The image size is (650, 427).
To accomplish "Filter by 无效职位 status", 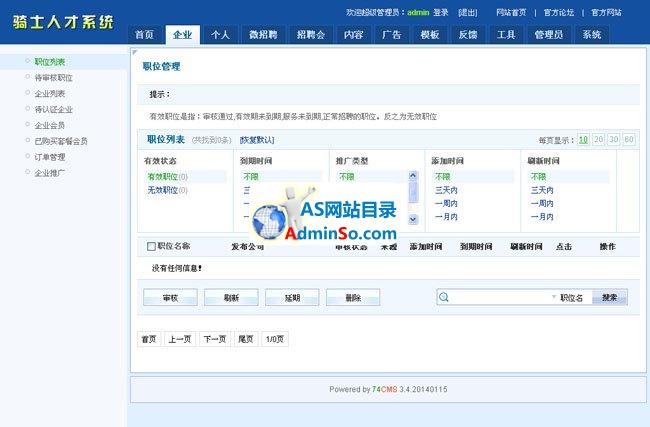I will (167, 190).
